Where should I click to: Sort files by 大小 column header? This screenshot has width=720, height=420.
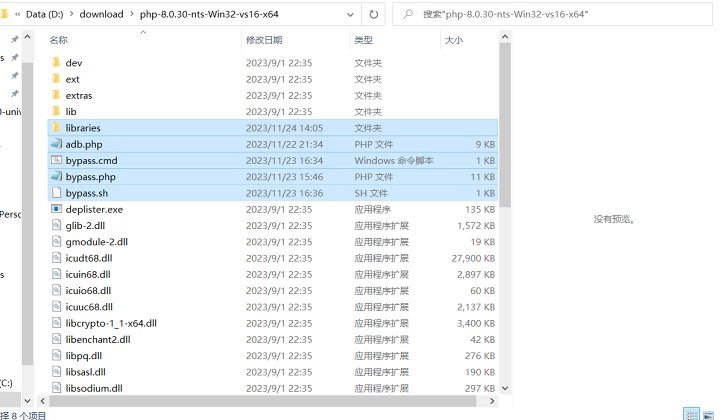[453, 40]
